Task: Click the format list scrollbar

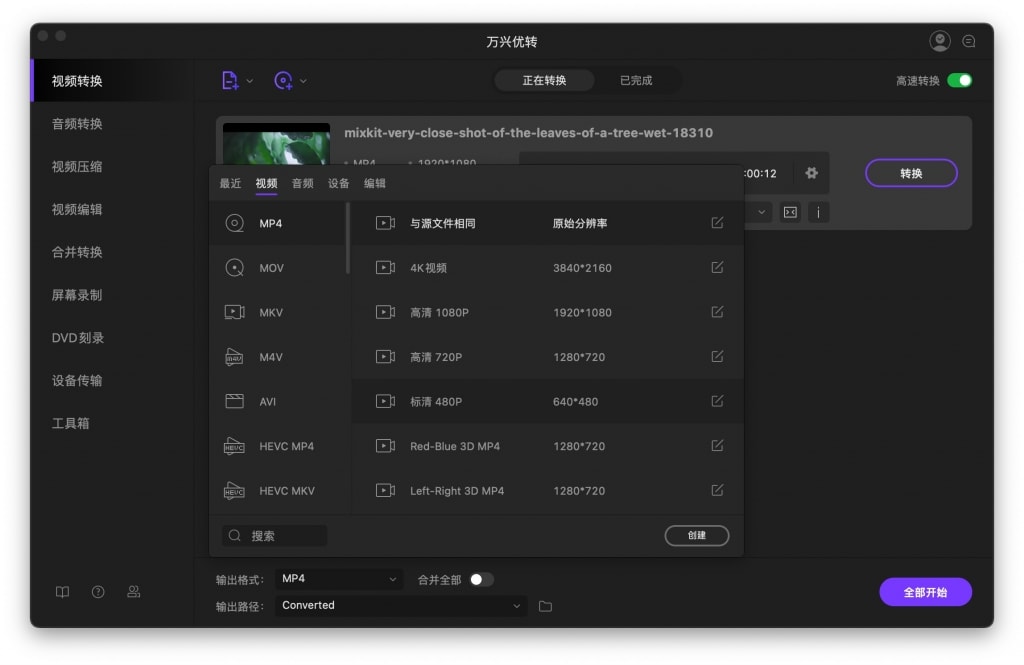Action: click(347, 238)
